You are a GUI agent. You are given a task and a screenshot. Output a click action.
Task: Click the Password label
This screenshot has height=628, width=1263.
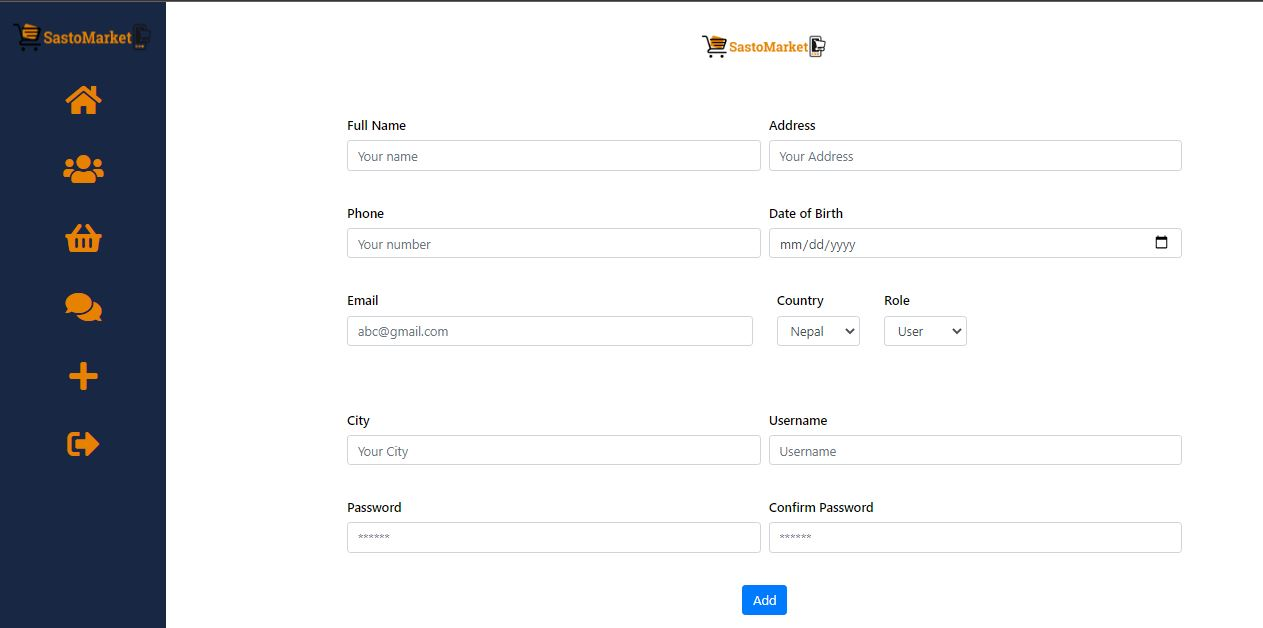pos(374,508)
